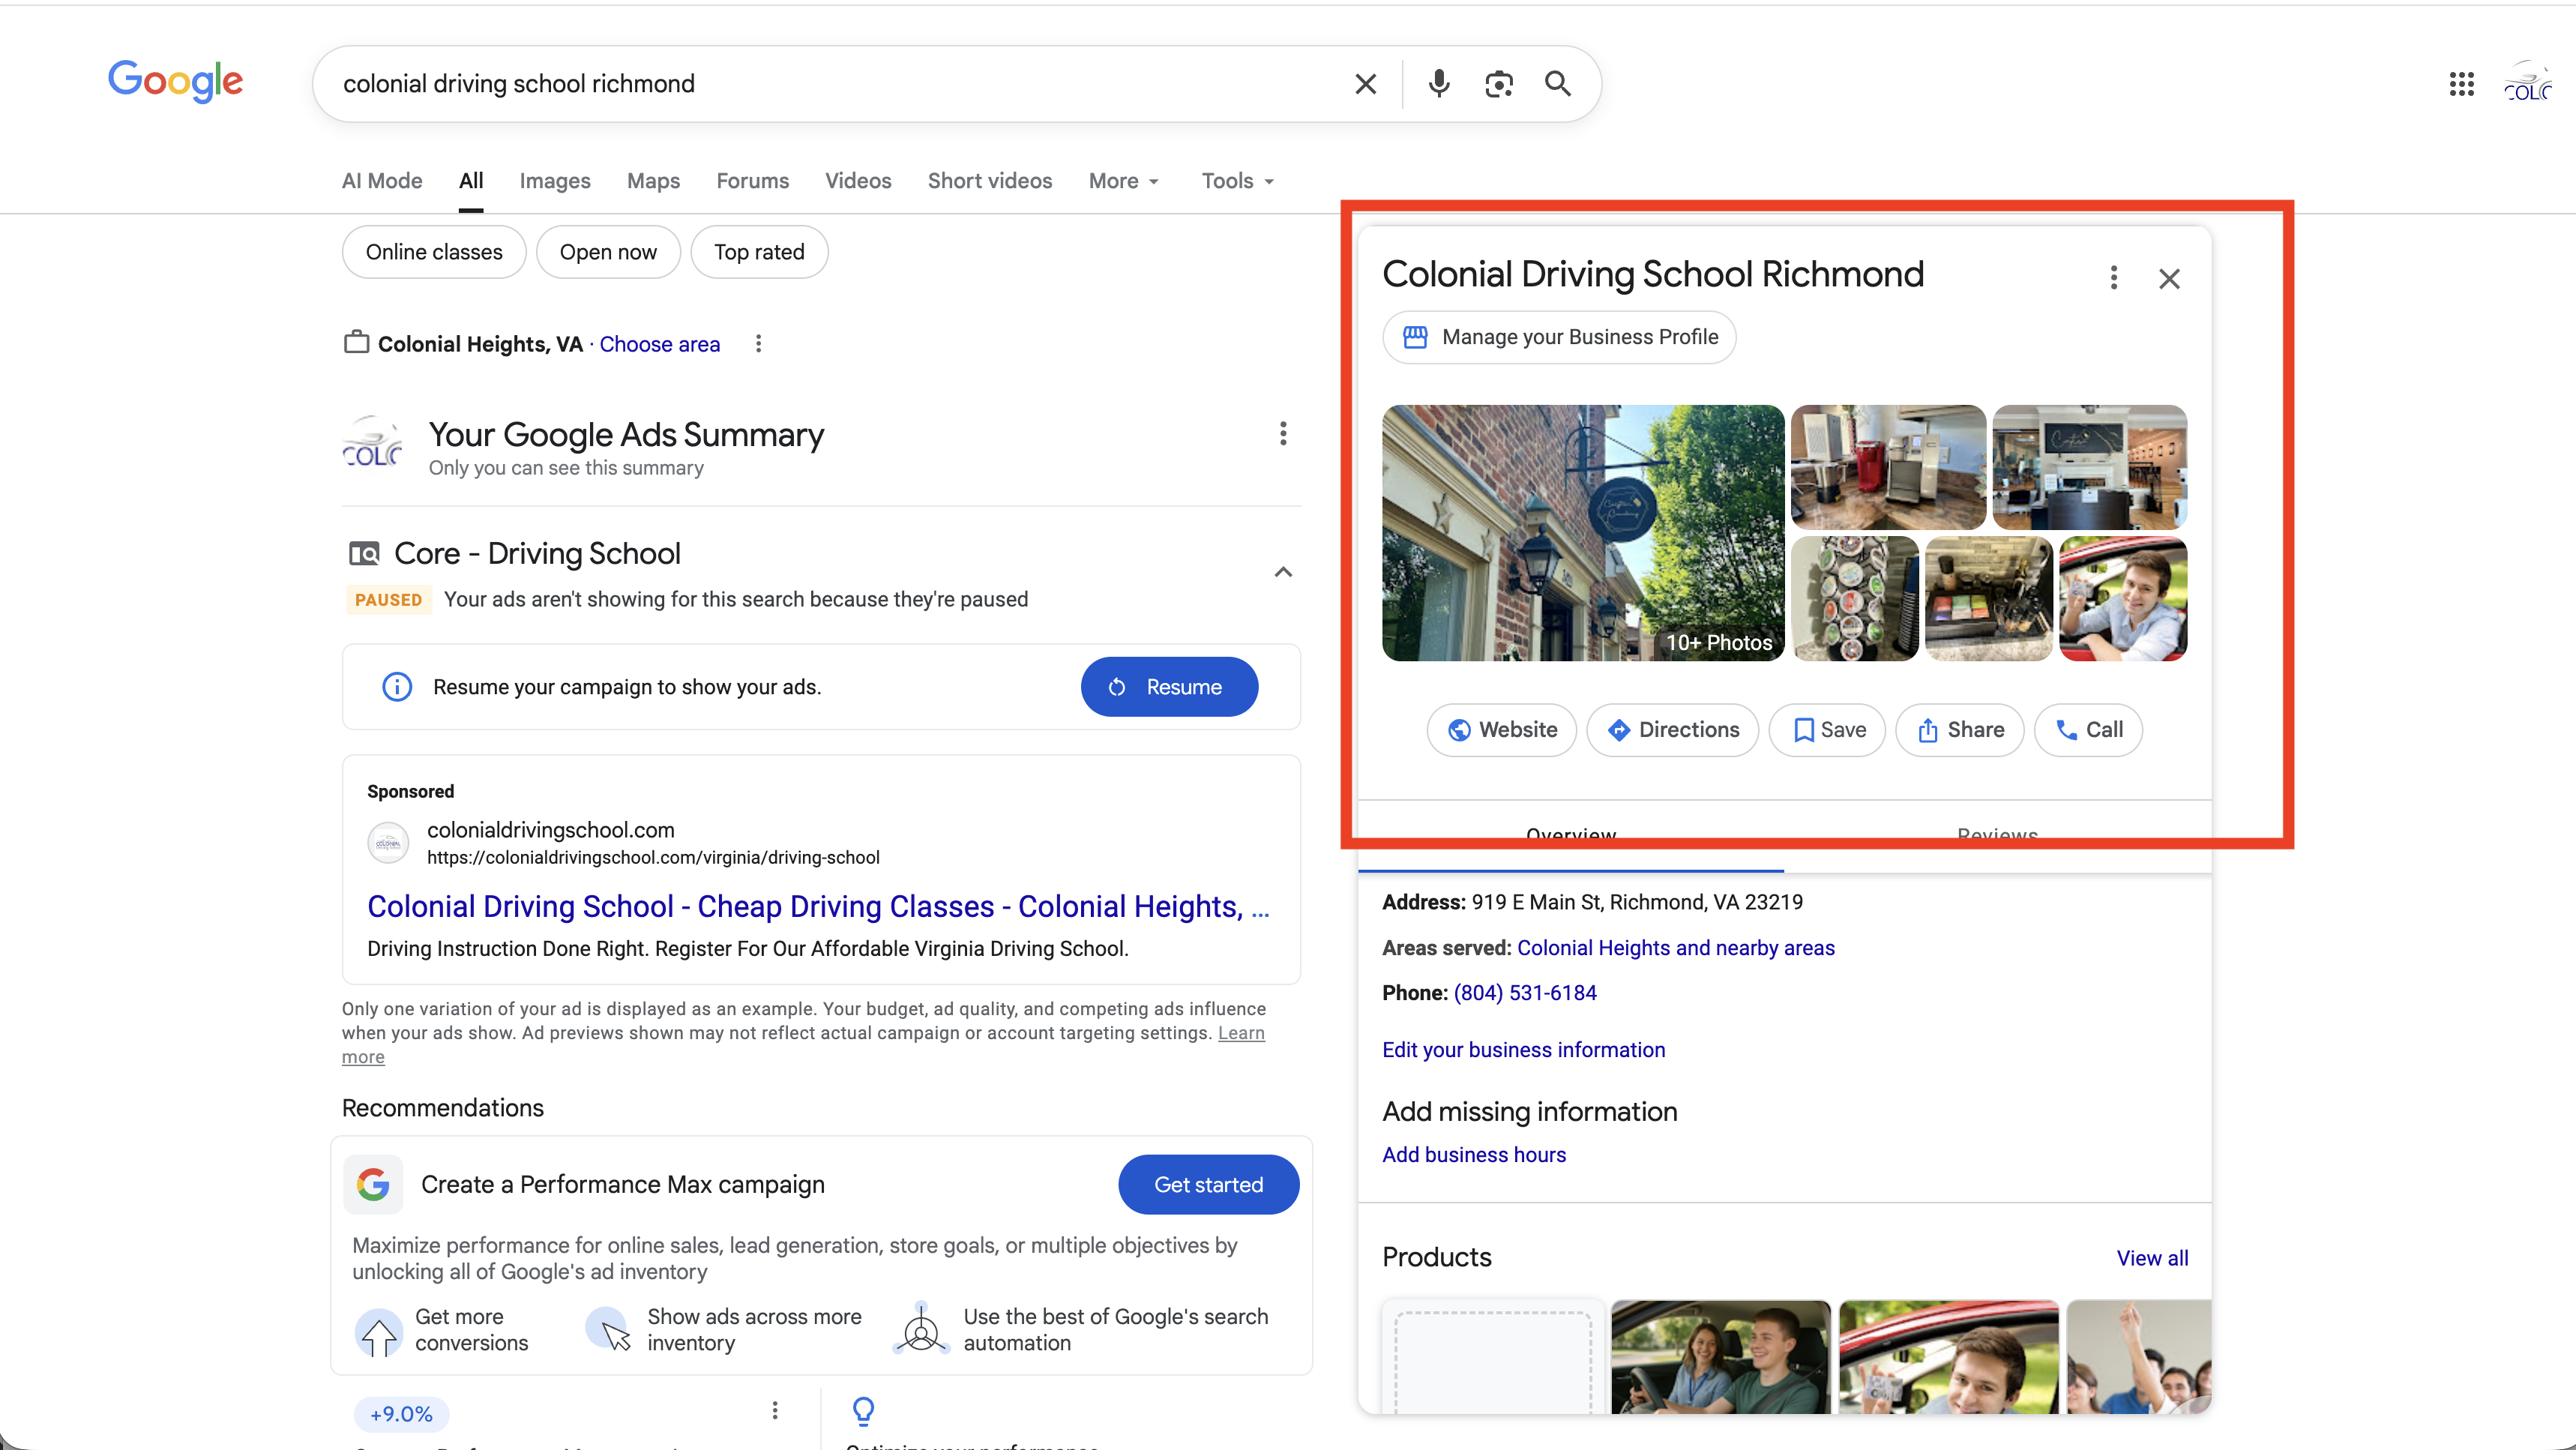
Task: Click Add business hours
Action: pos(1474,1155)
